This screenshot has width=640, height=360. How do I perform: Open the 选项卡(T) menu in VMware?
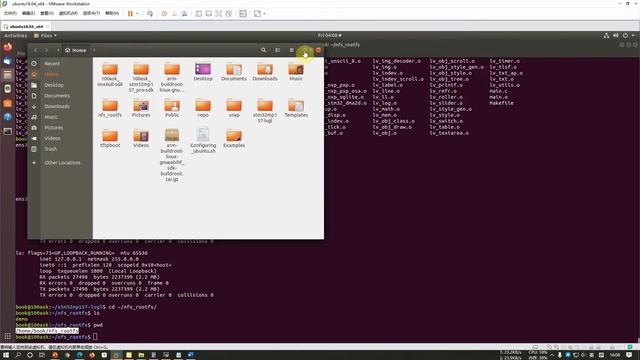(91, 13)
